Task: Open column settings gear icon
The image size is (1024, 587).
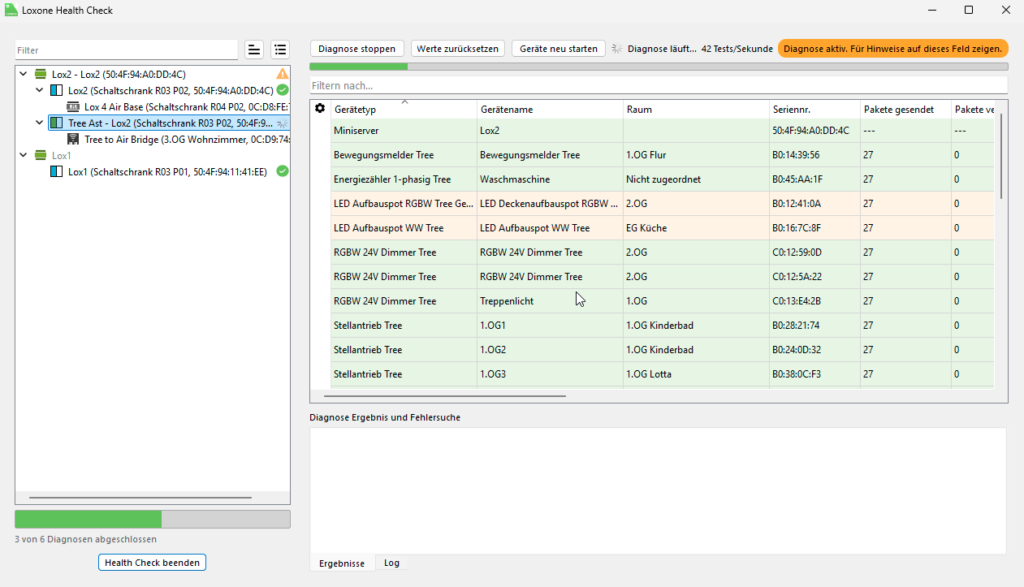Action: point(320,108)
